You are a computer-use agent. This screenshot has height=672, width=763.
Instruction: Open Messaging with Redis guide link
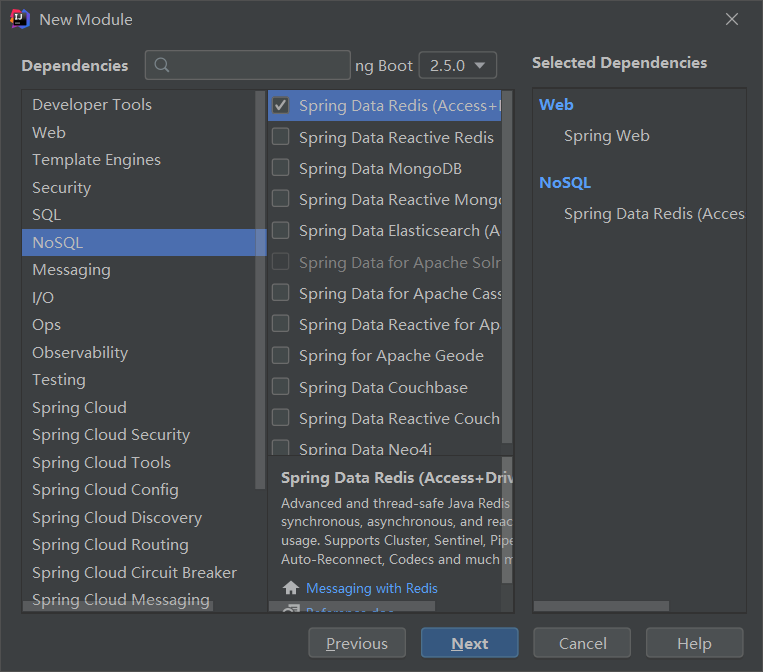pyautogui.click(x=372, y=588)
